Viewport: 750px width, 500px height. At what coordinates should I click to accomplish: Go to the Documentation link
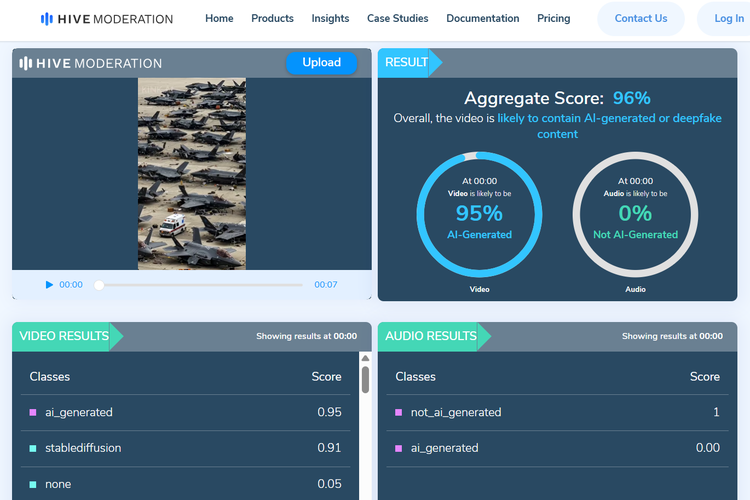482,18
